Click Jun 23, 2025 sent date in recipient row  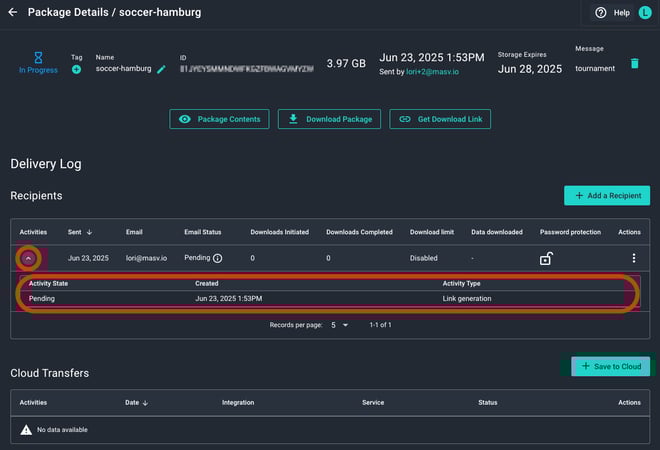pos(88,258)
